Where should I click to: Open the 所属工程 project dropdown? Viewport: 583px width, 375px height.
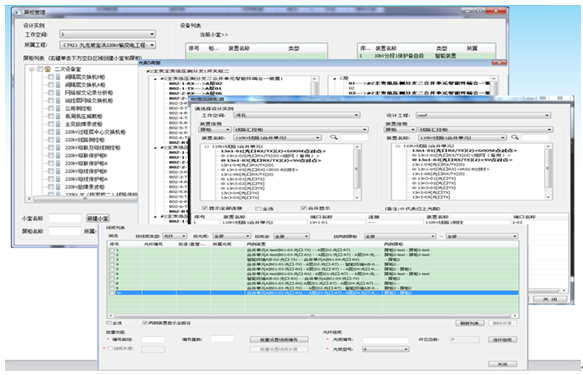tap(107, 45)
